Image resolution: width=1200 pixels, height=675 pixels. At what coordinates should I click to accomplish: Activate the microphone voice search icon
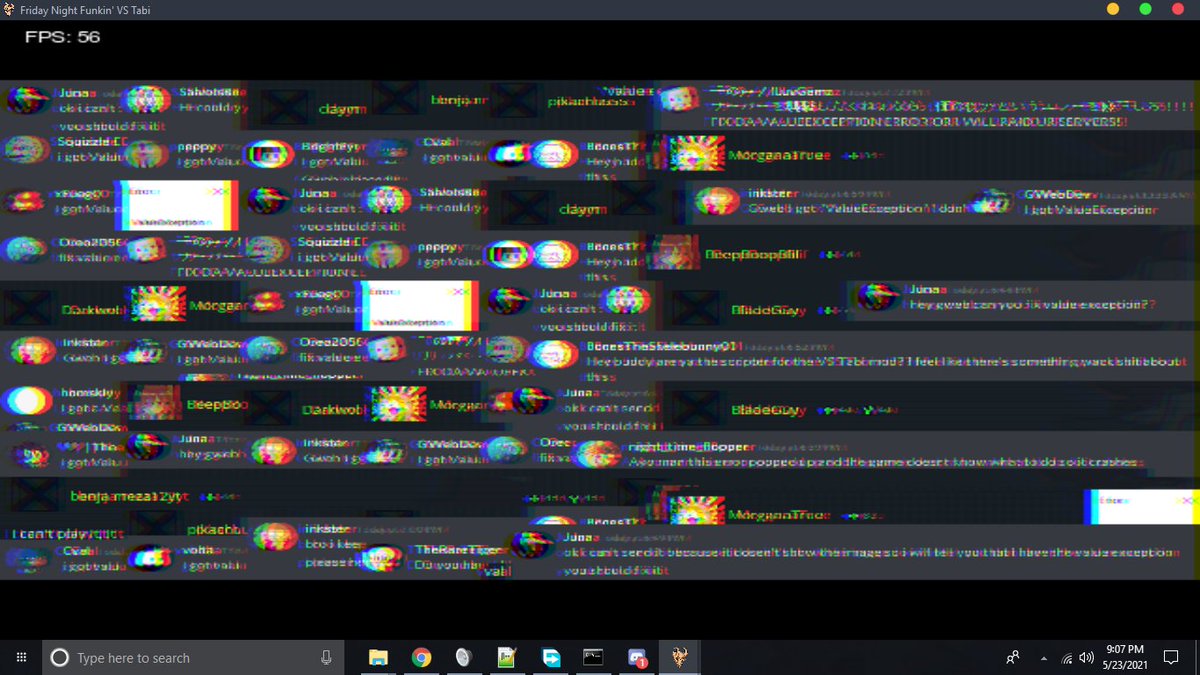(326, 657)
